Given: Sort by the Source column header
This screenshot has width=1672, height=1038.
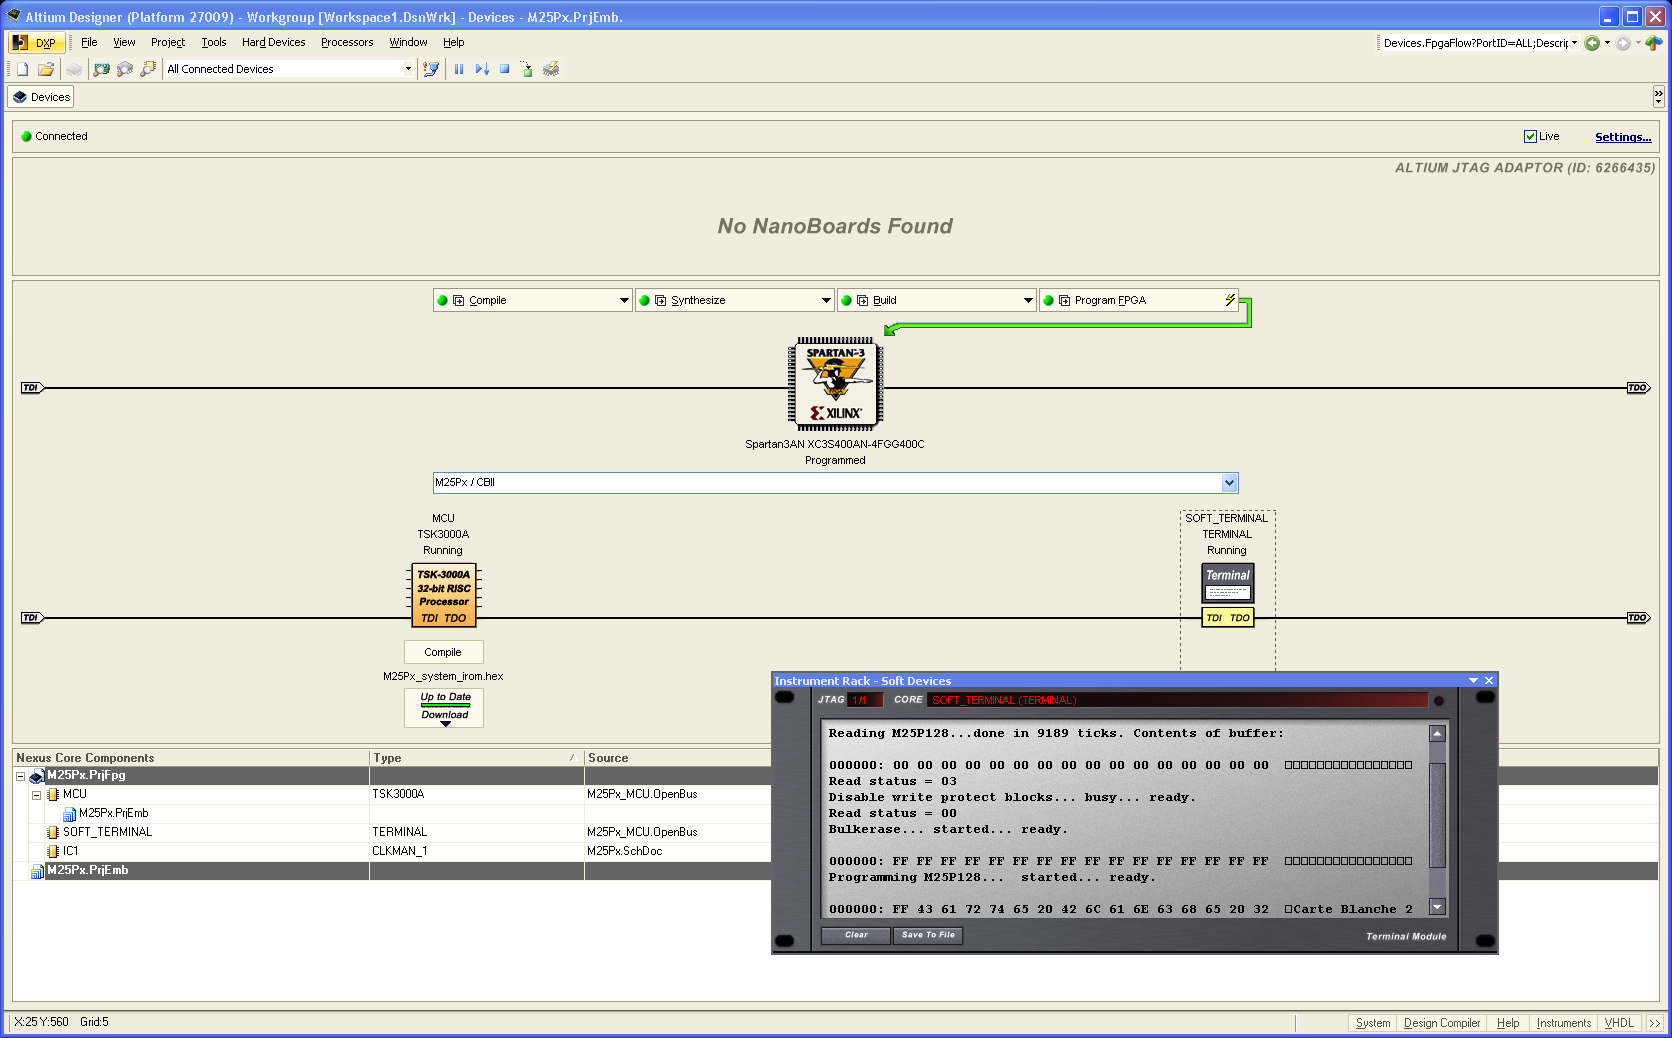Looking at the screenshot, I should click(x=678, y=758).
